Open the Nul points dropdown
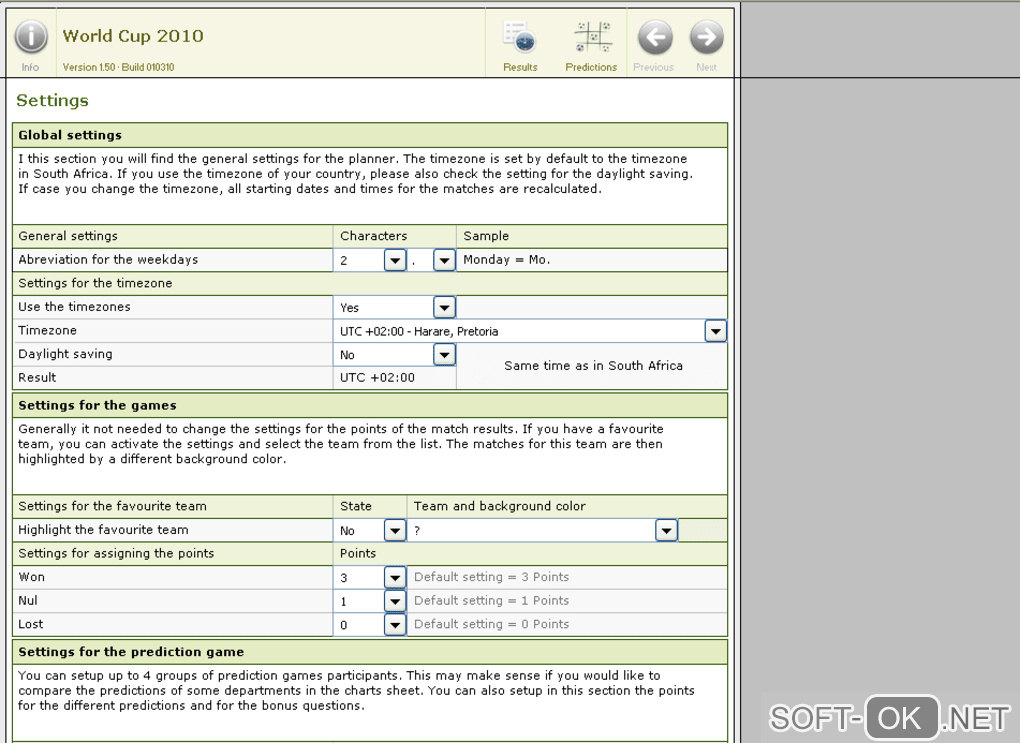This screenshot has width=1020, height=743. click(395, 601)
